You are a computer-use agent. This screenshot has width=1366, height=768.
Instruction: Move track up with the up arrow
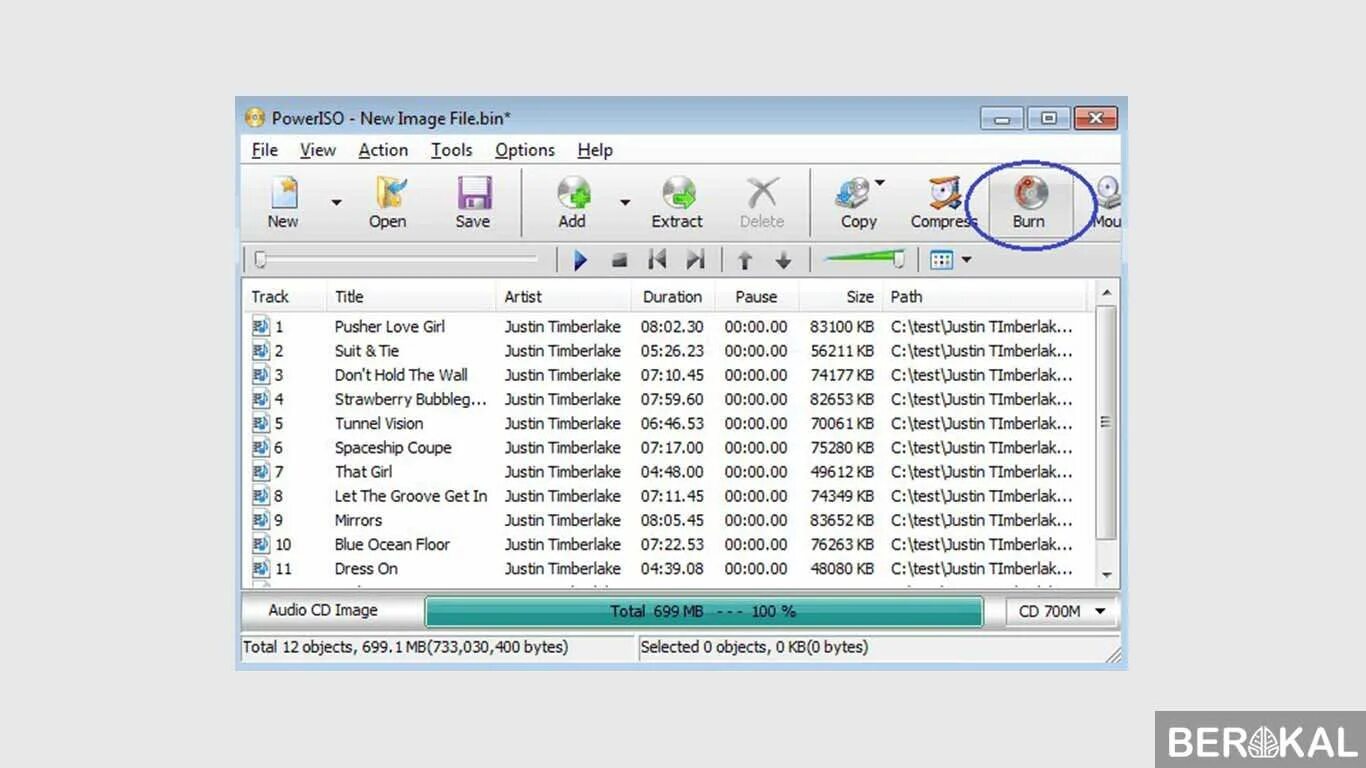pyautogui.click(x=745, y=261)
